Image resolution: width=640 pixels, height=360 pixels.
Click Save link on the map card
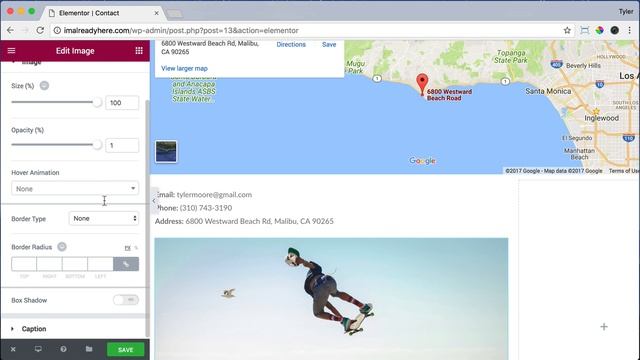point(329,44)
